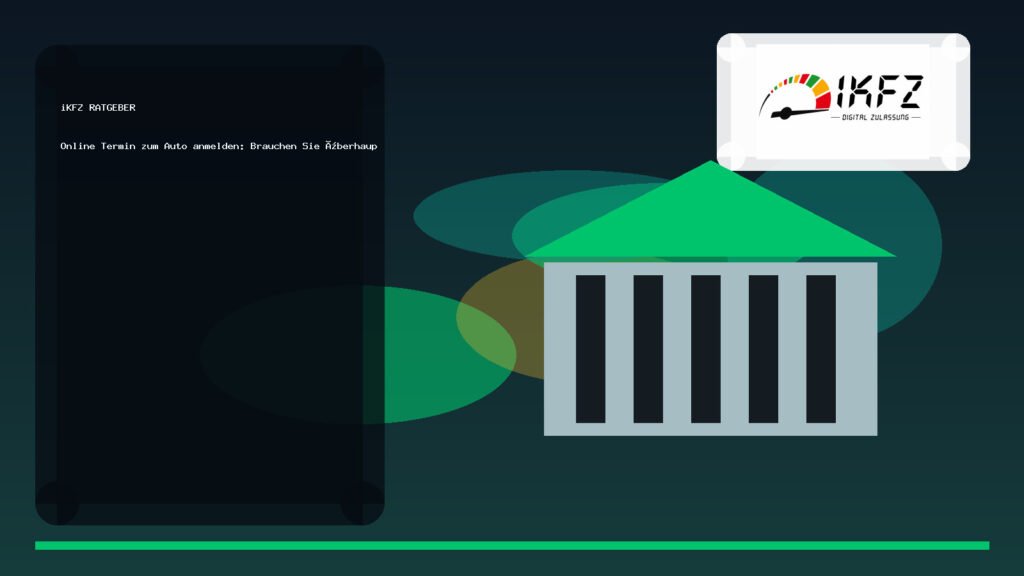Click the "DIGITAL ZULASSUNG" tagline under the logo
1024x576 pixels.
(x=875, y=118)
